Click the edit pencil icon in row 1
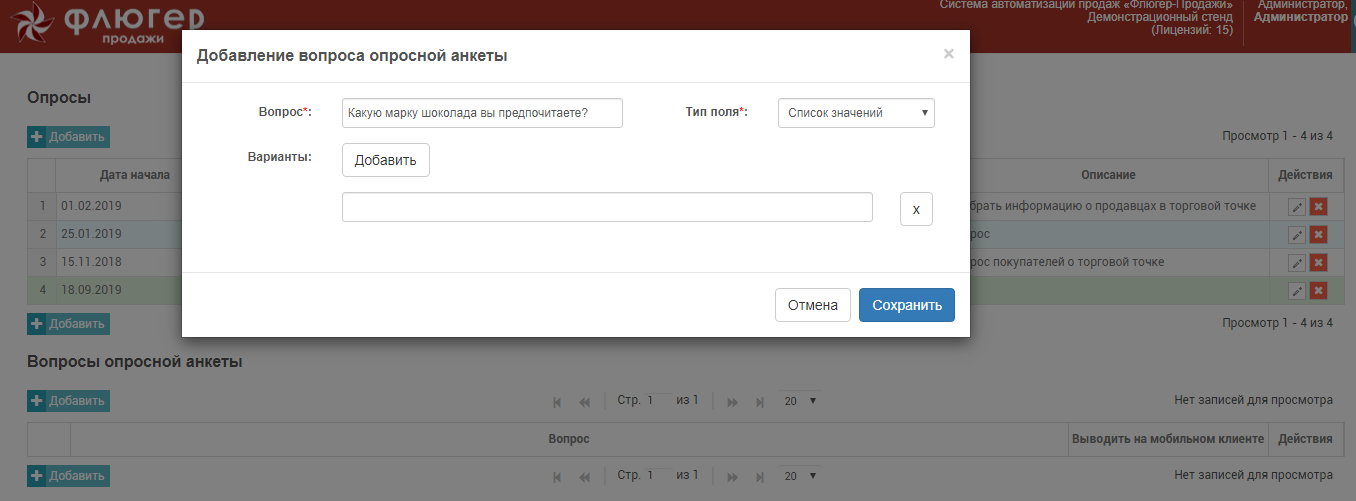The image size is (1356, 501). point(1297,206)
